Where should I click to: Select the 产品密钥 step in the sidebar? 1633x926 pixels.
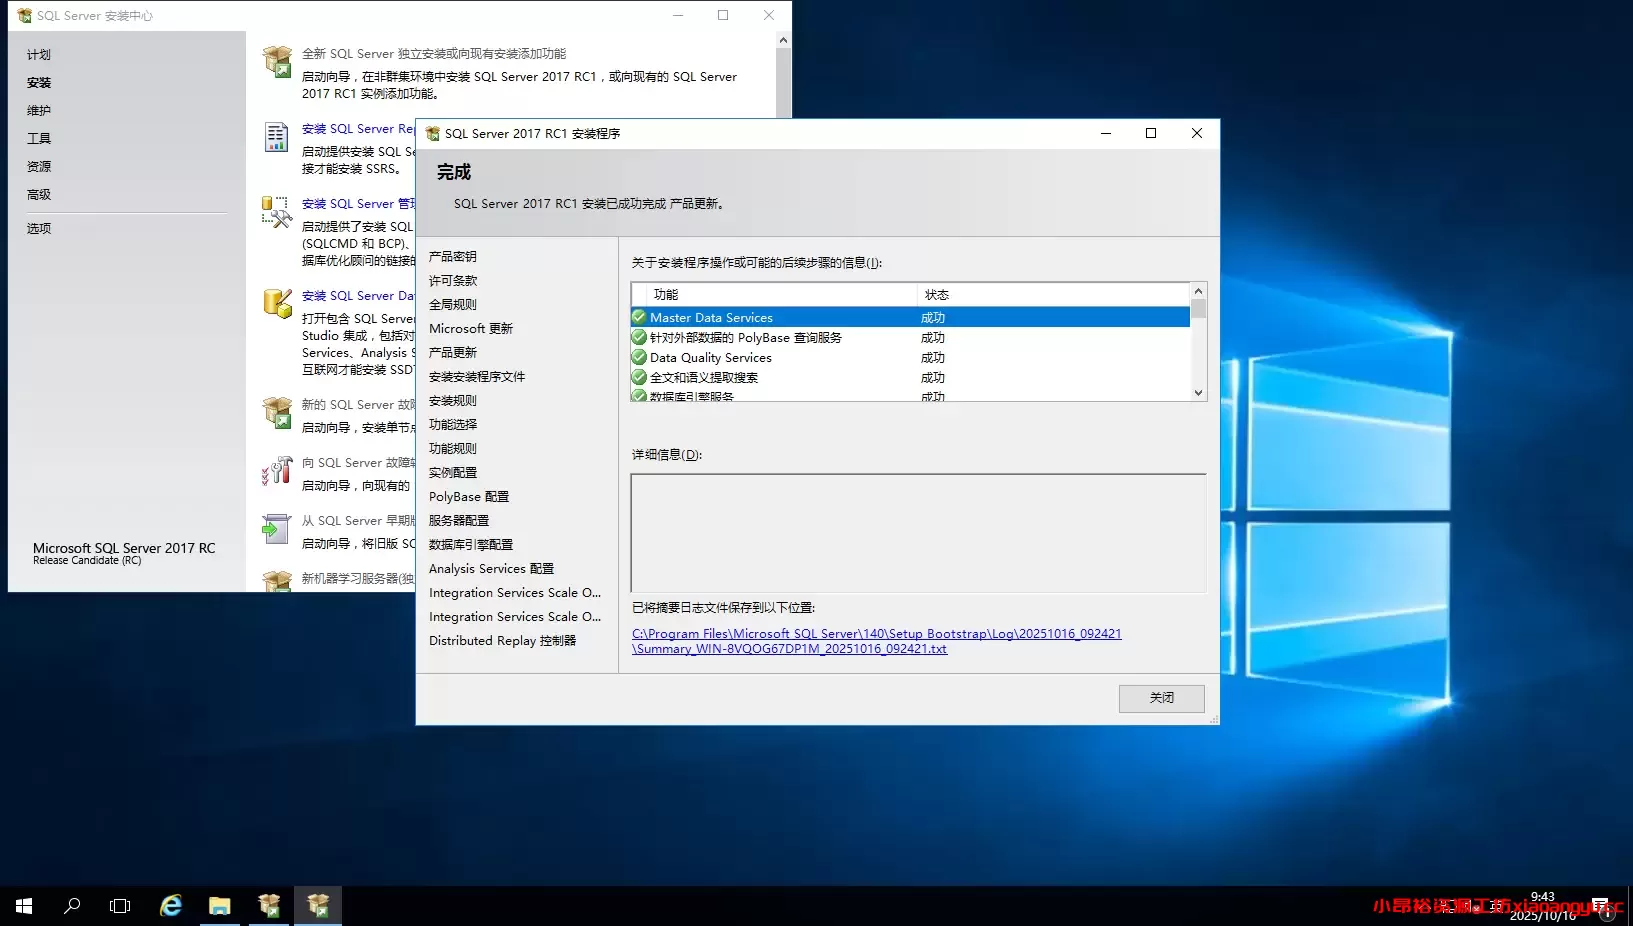[452, 256]
